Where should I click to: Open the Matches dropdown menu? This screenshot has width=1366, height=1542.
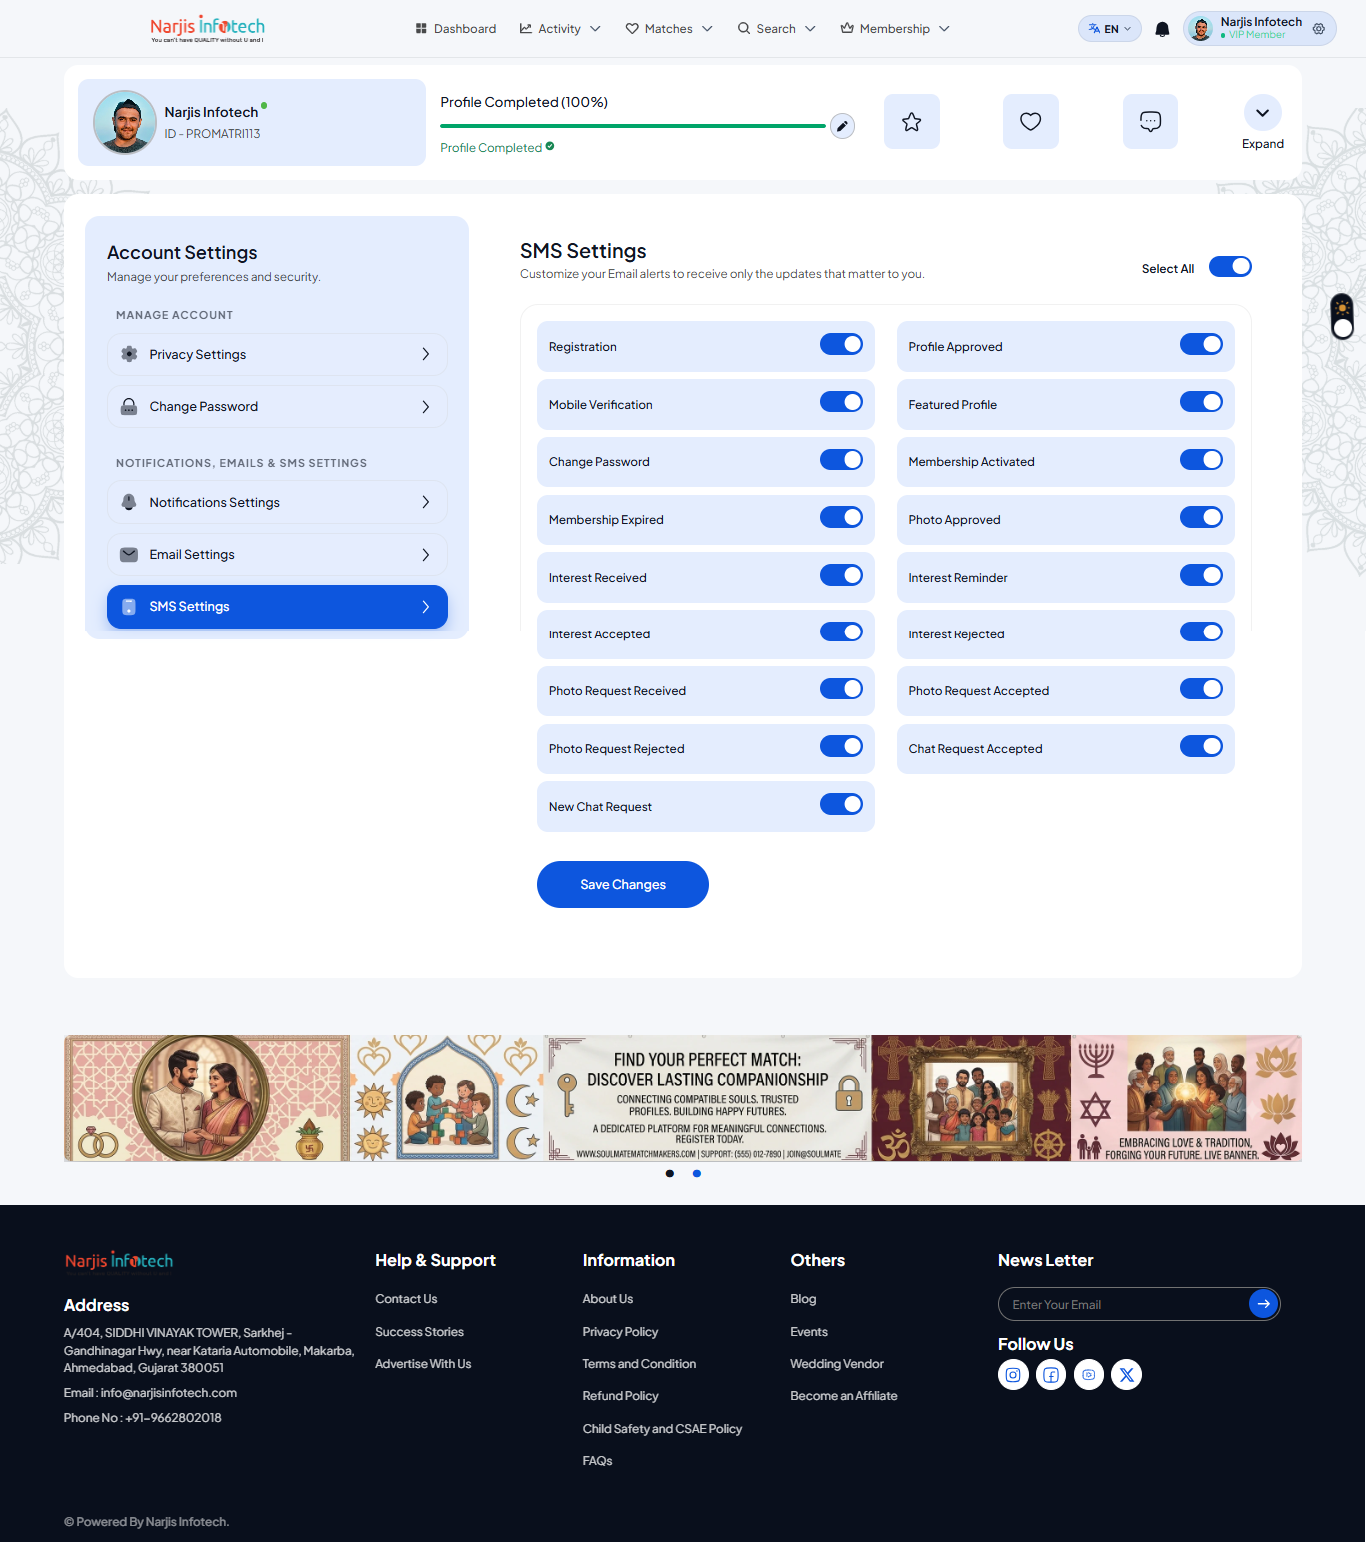(x=669, y=29)
